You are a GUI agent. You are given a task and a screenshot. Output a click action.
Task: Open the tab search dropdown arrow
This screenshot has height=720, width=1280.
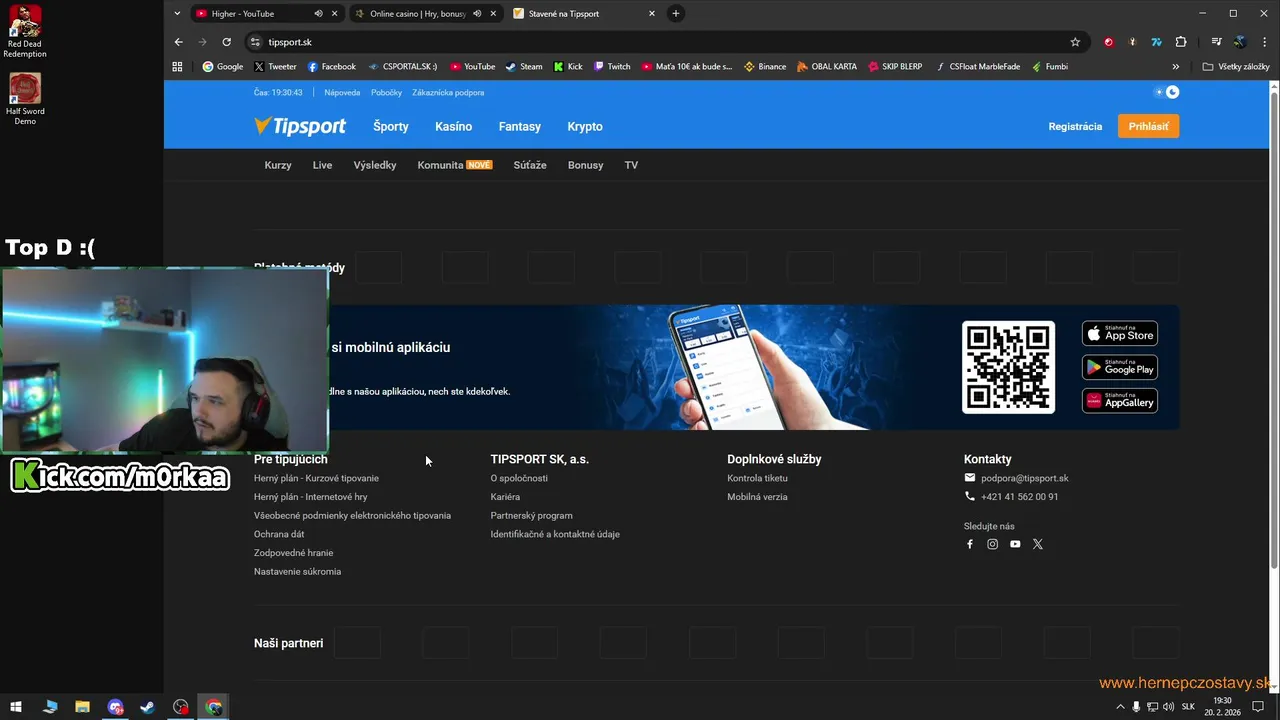tap(177, 14)
